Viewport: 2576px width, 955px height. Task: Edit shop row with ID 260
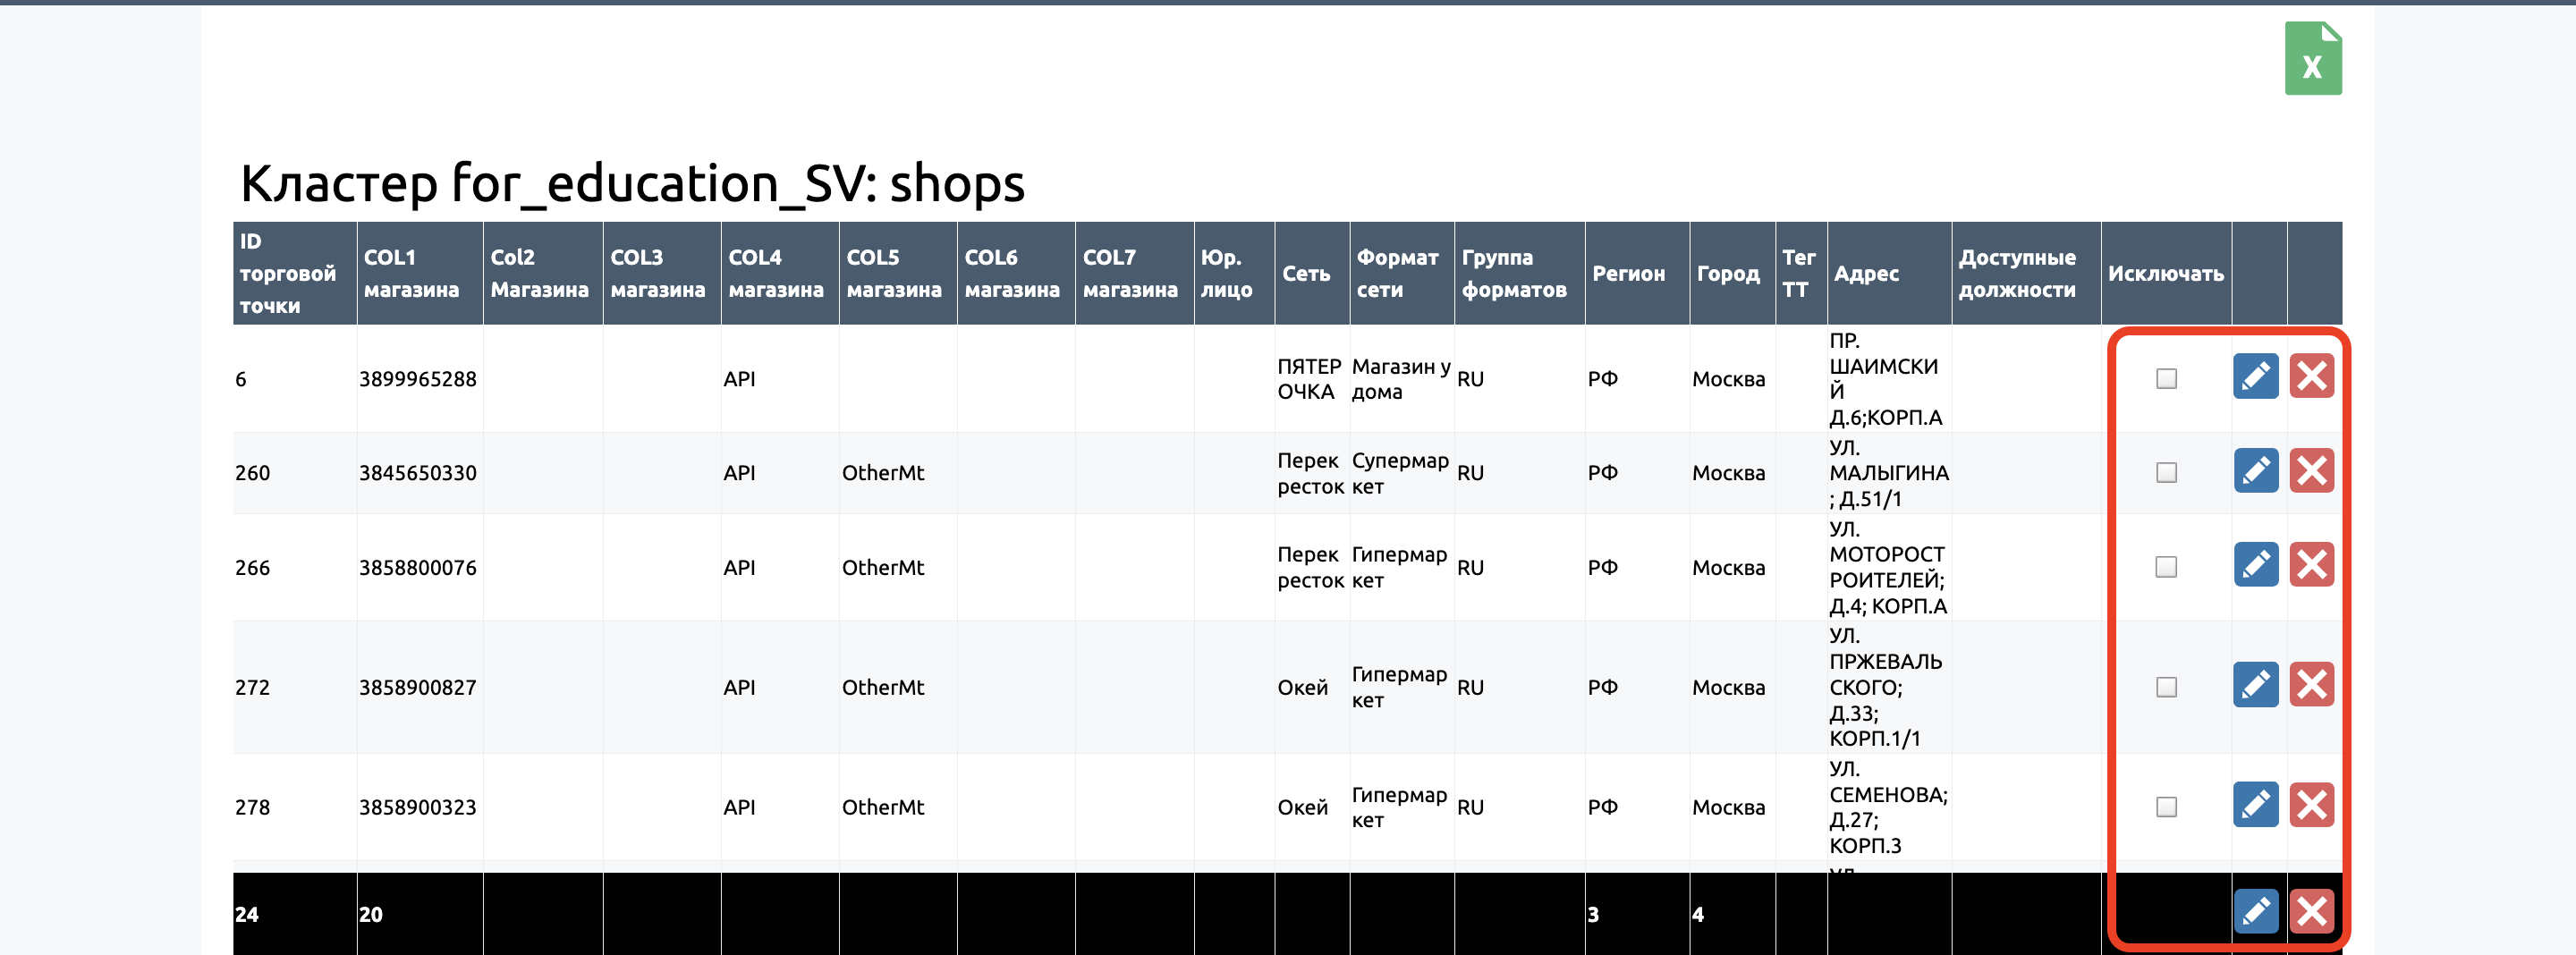(x=2255, y=471)
